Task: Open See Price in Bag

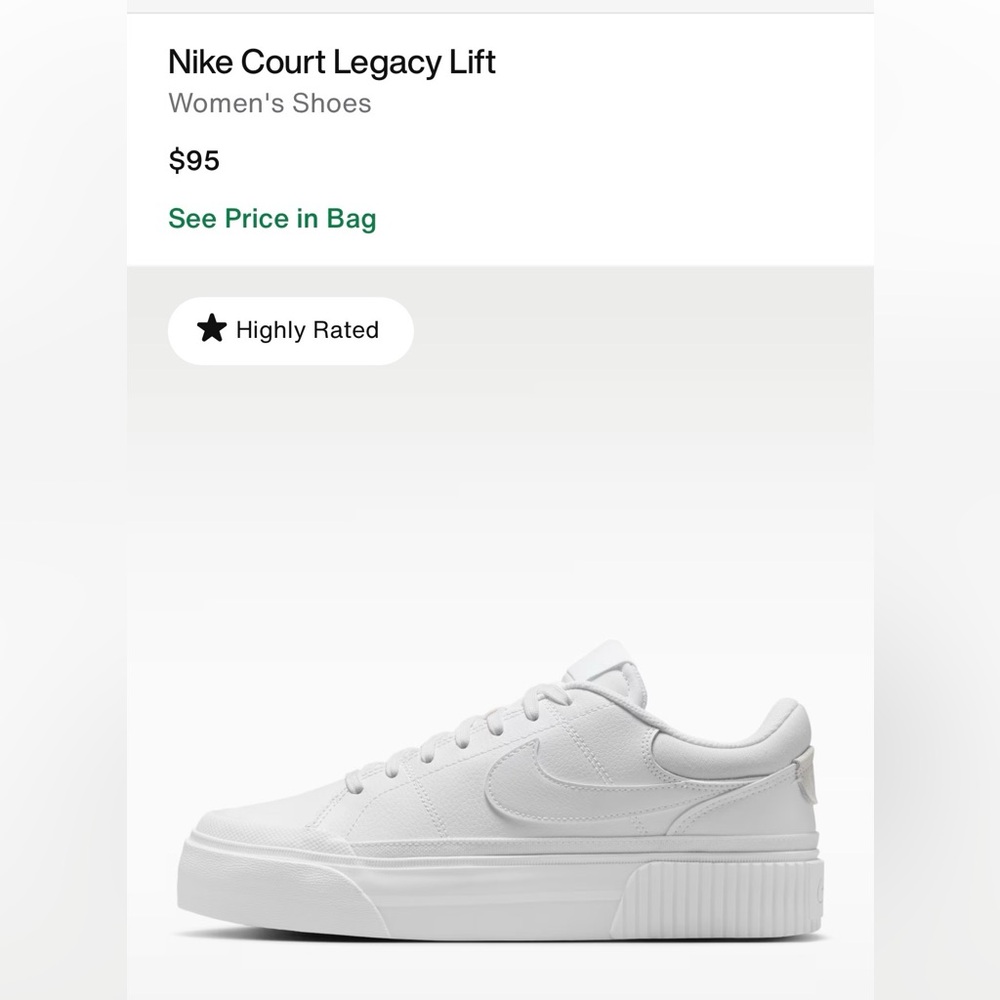Action: 272,218
